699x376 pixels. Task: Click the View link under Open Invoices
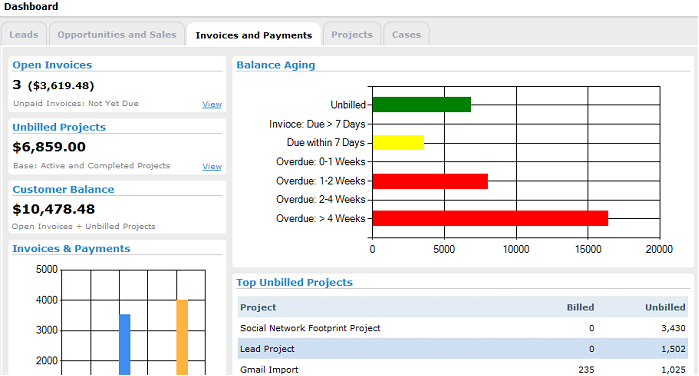click(212, 104)
